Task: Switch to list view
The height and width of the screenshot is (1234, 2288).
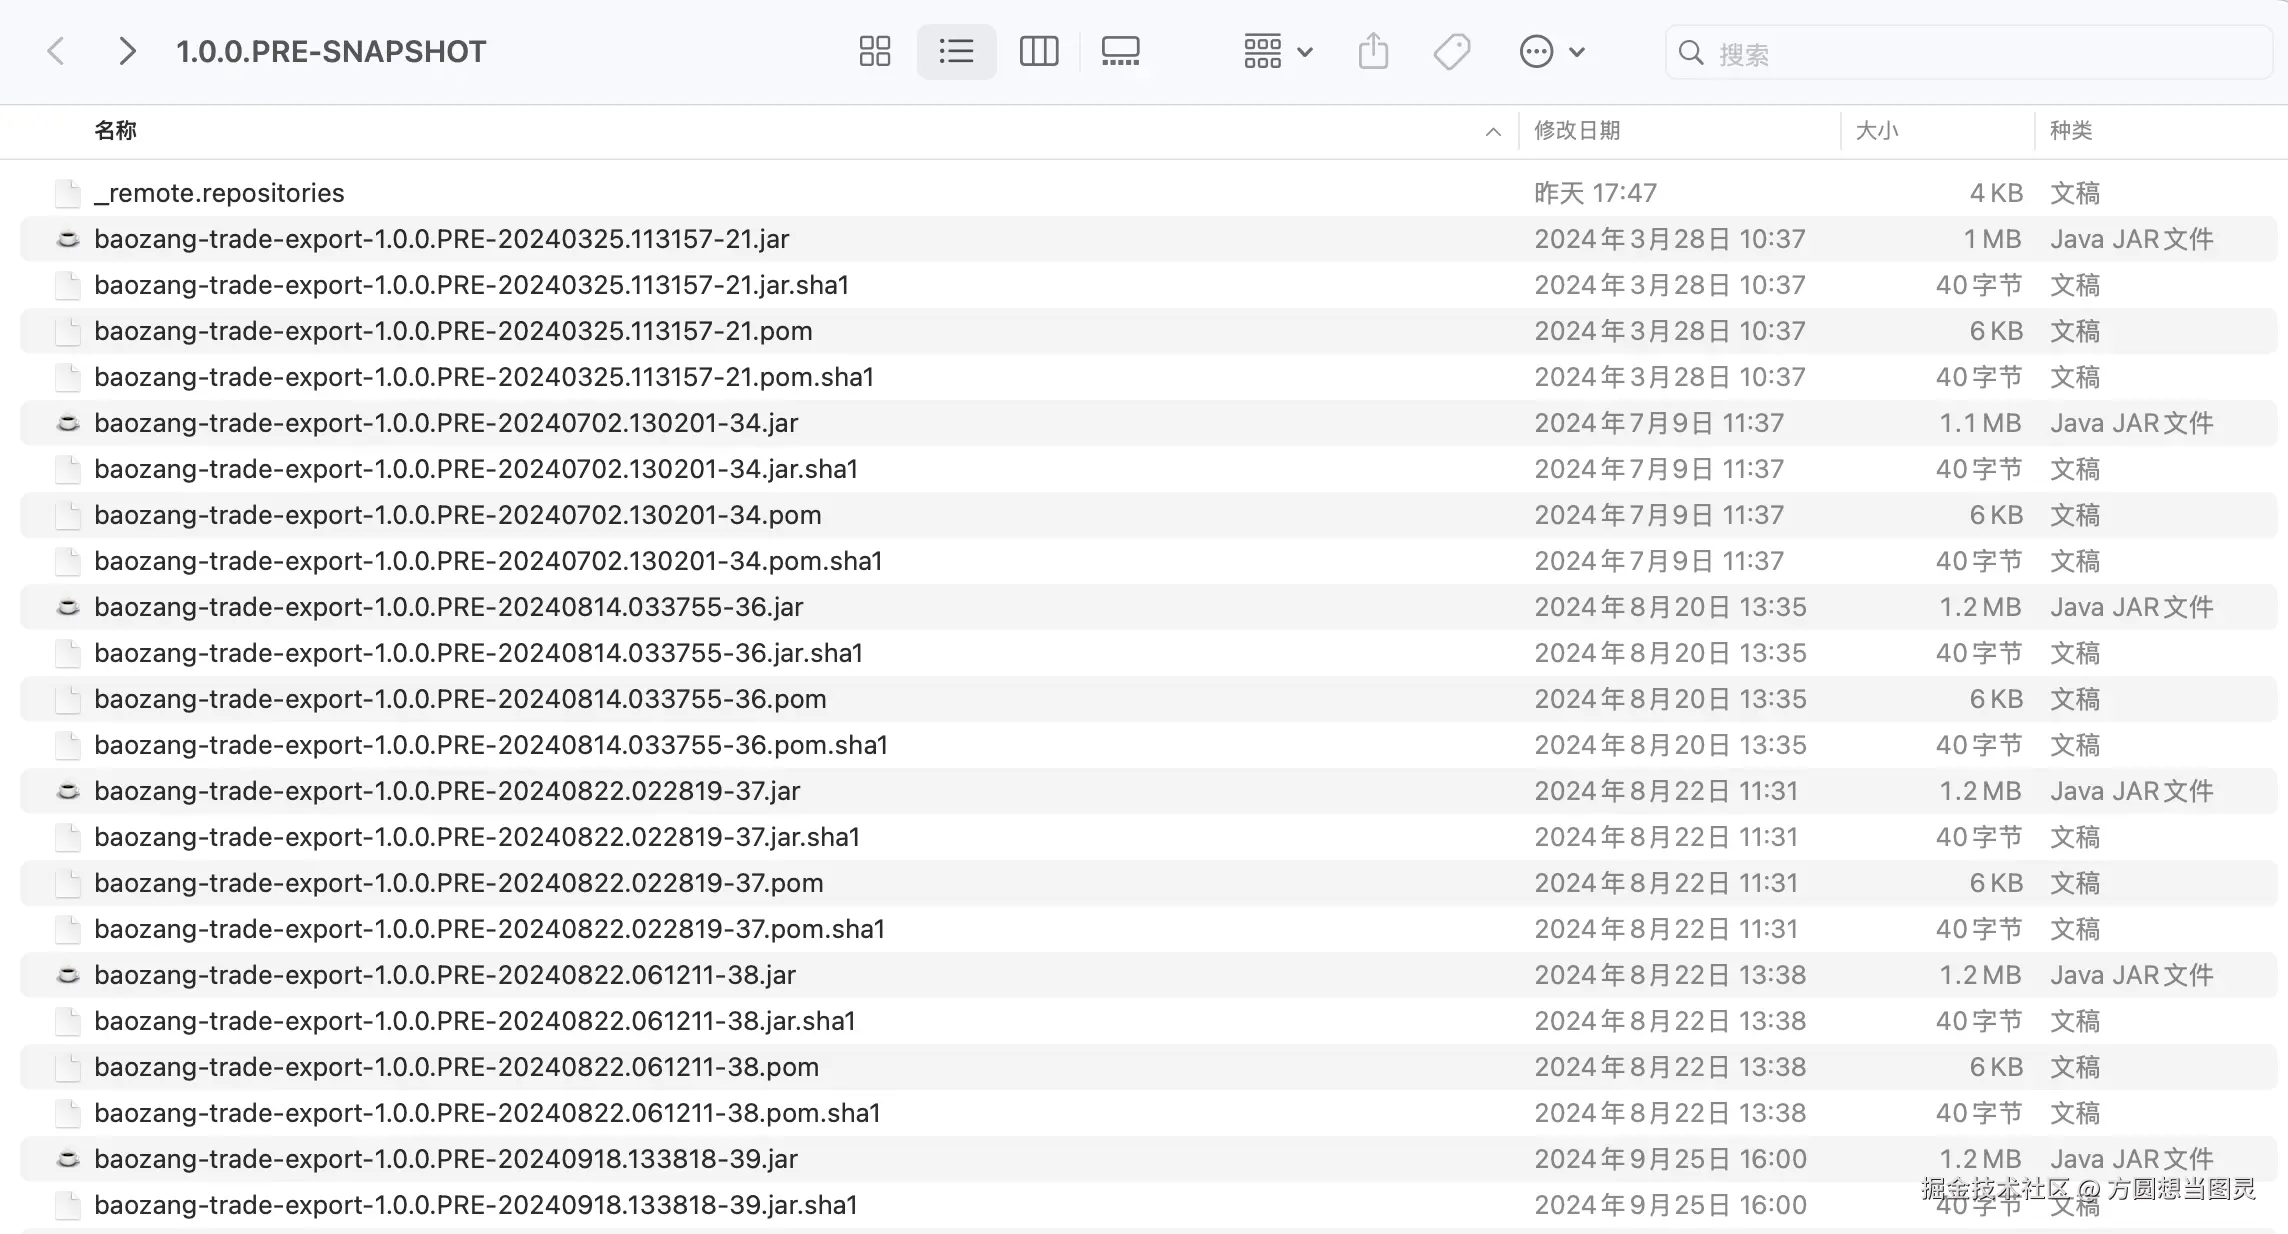Action: 956,51
